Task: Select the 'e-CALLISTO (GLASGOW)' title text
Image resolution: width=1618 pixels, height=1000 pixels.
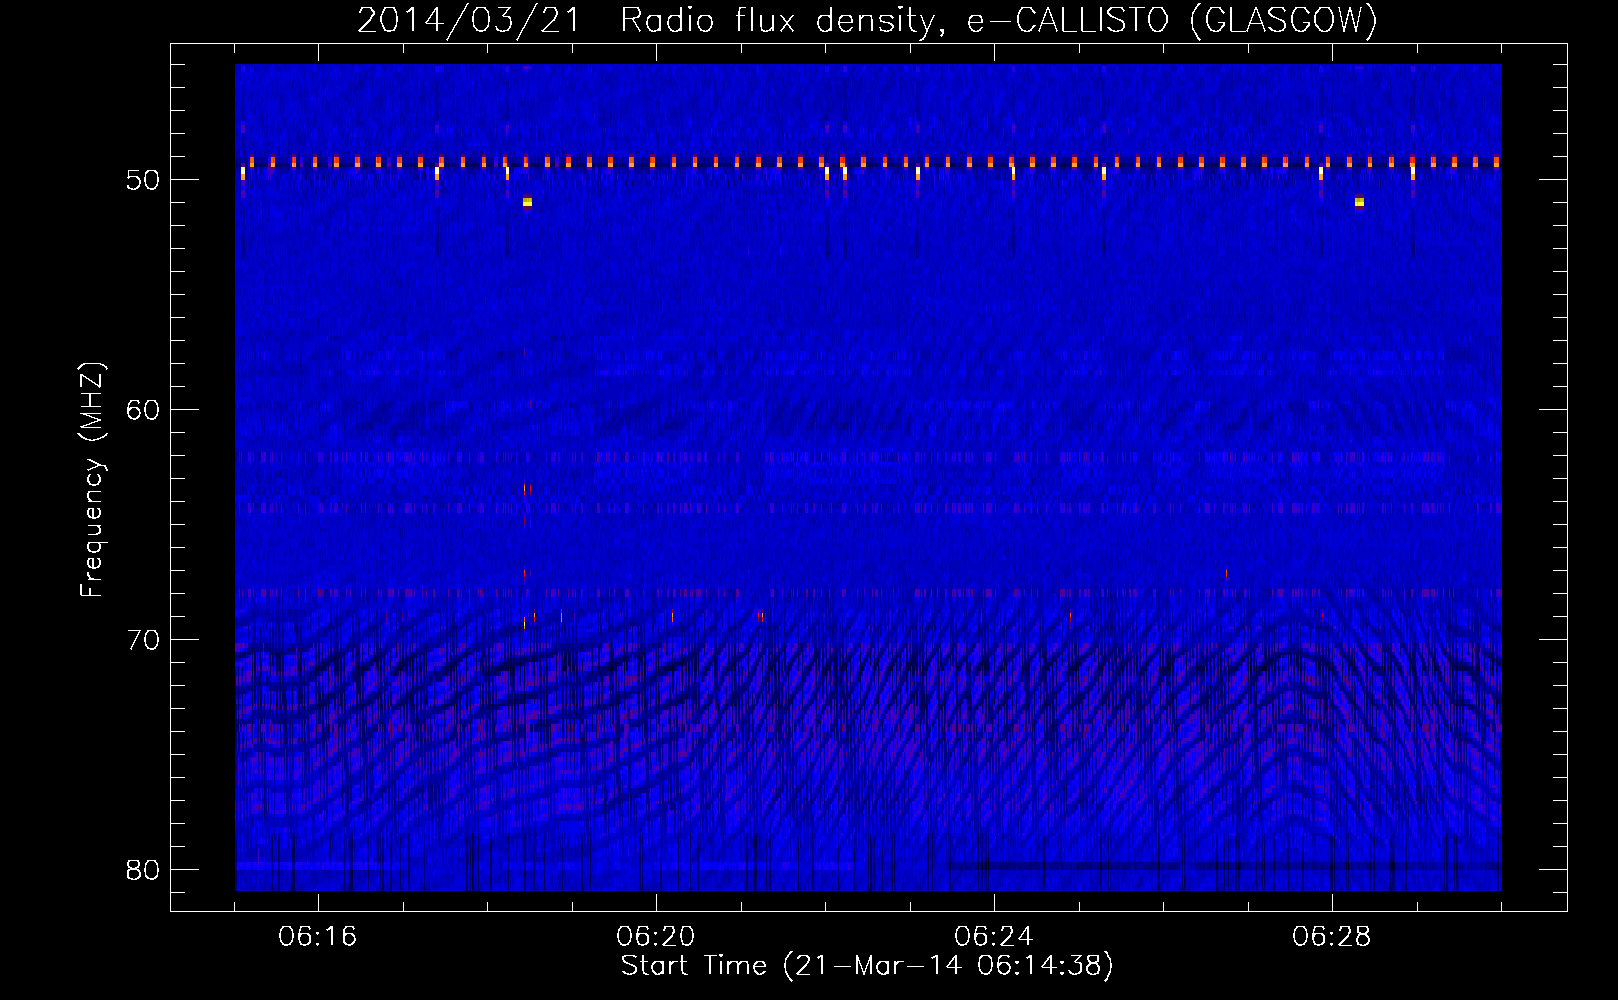Action: tap(1172, 20)
